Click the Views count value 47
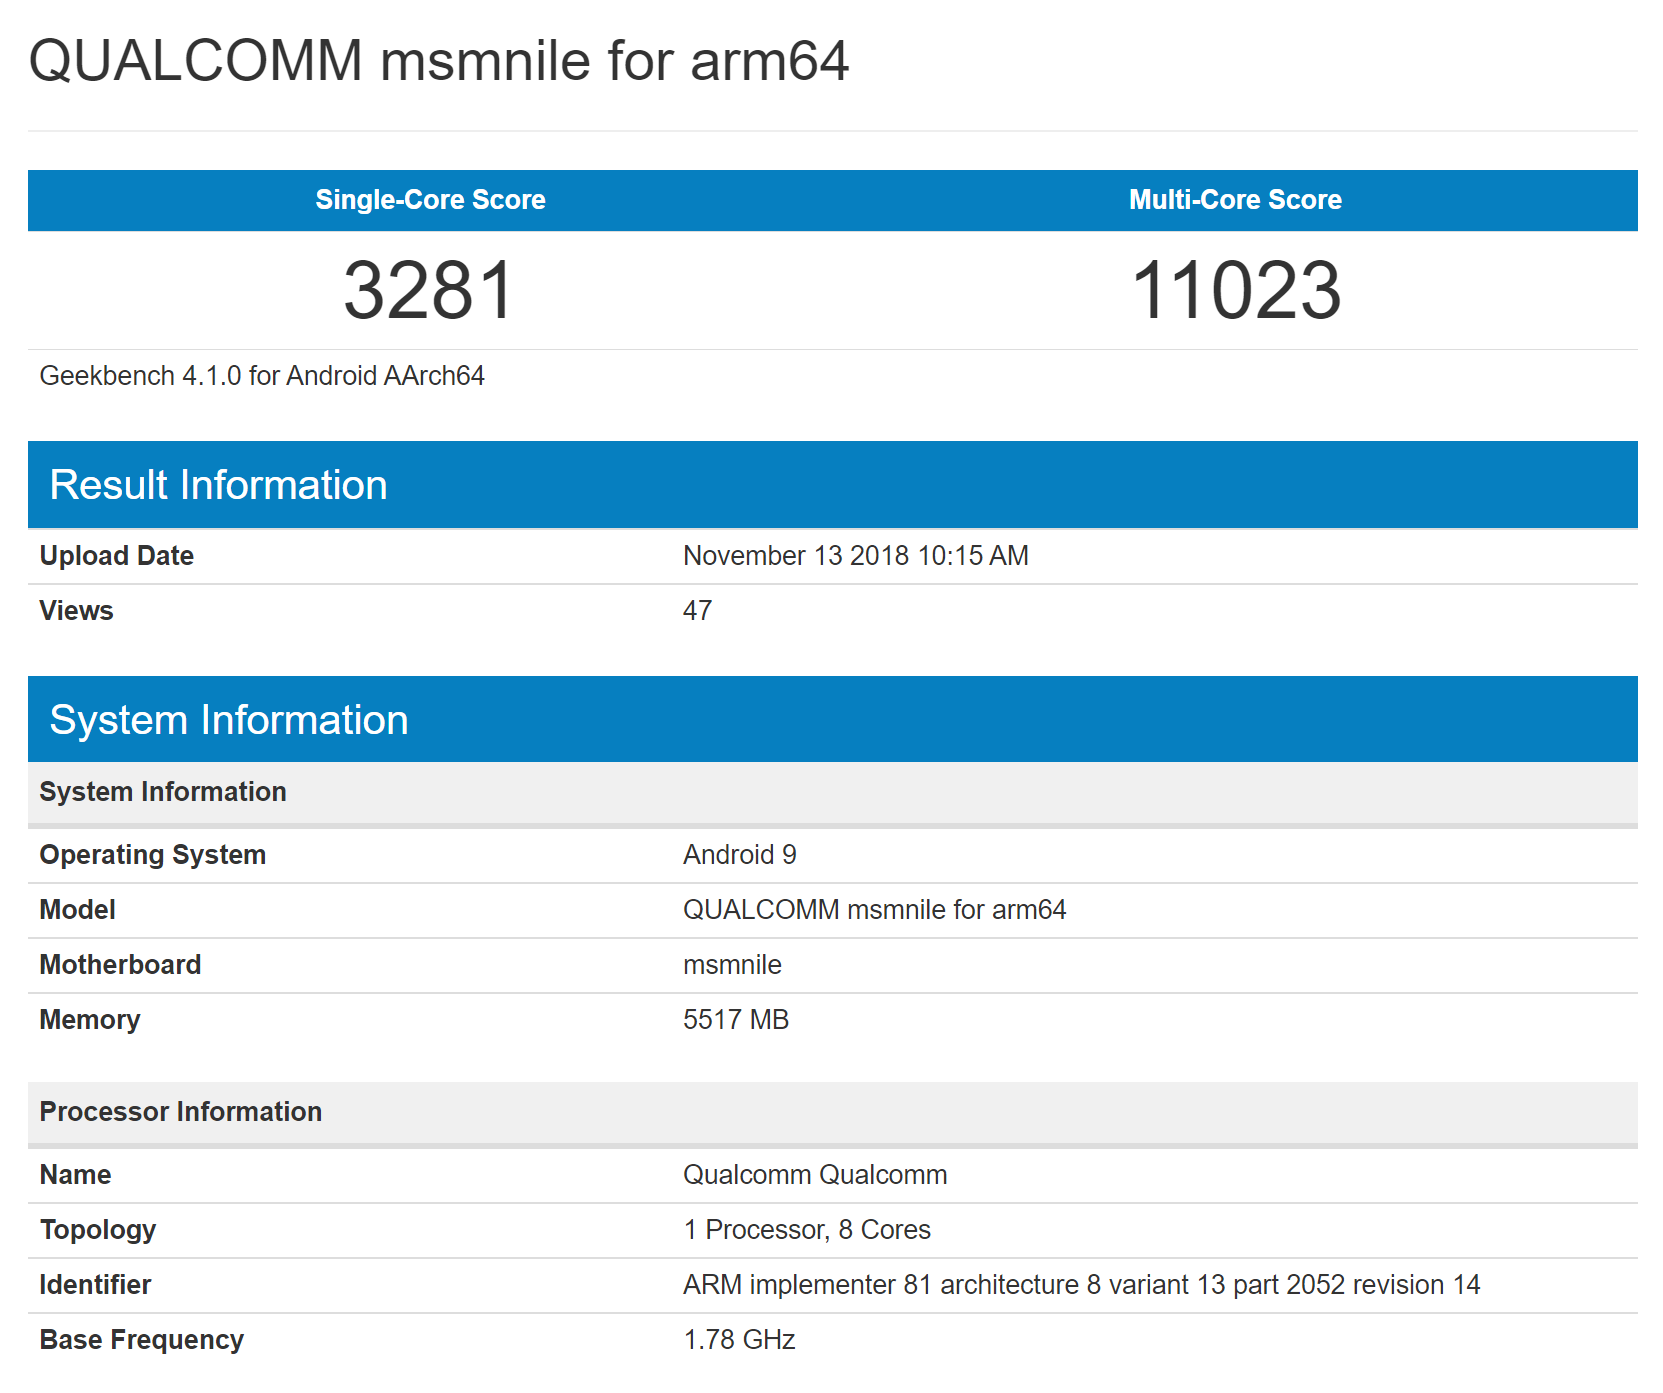 click(697, 611)
